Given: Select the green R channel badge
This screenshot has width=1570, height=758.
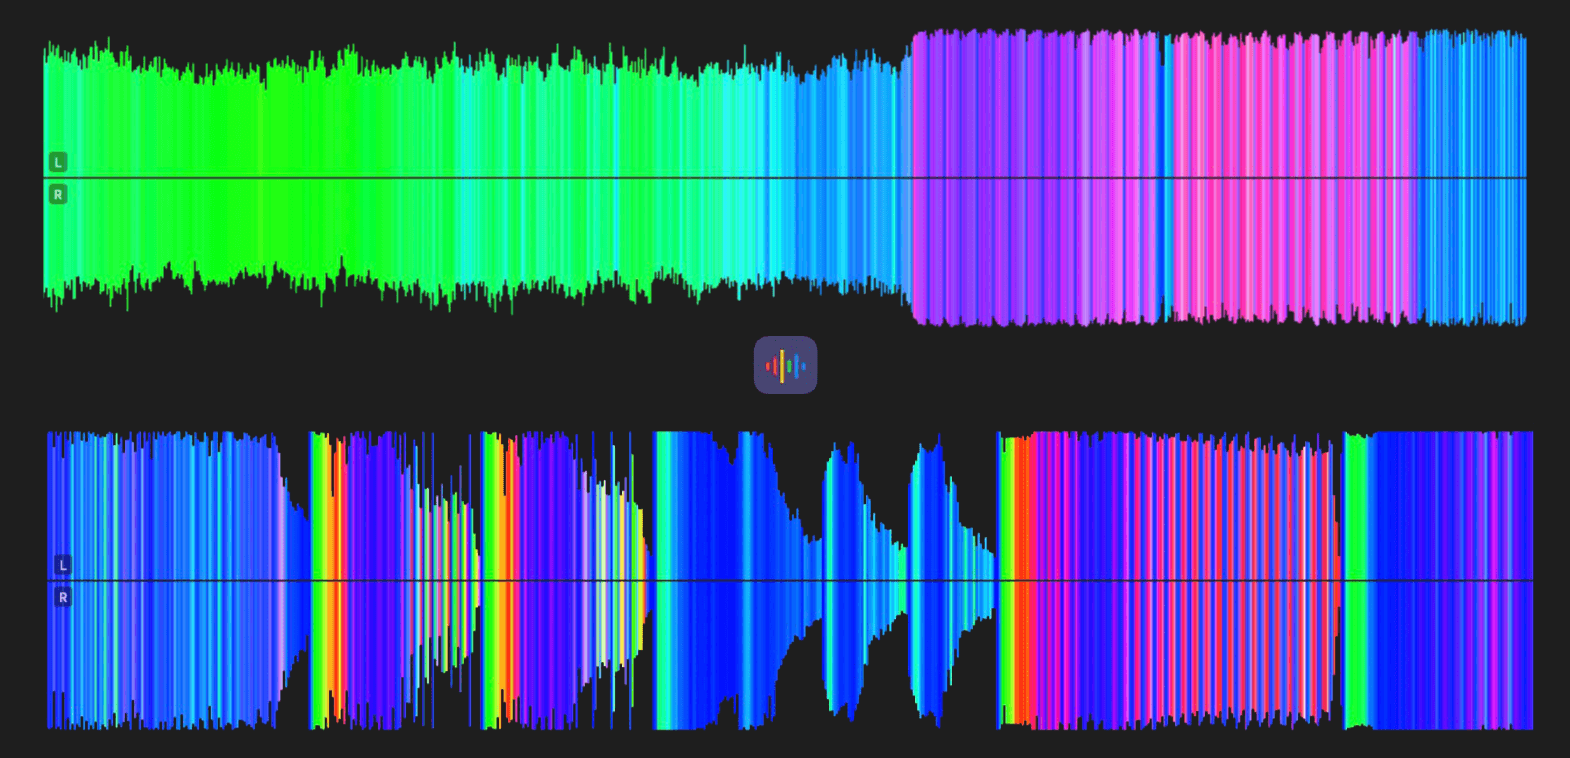Looking at the screenshot, I should click(x=58, y=195).
